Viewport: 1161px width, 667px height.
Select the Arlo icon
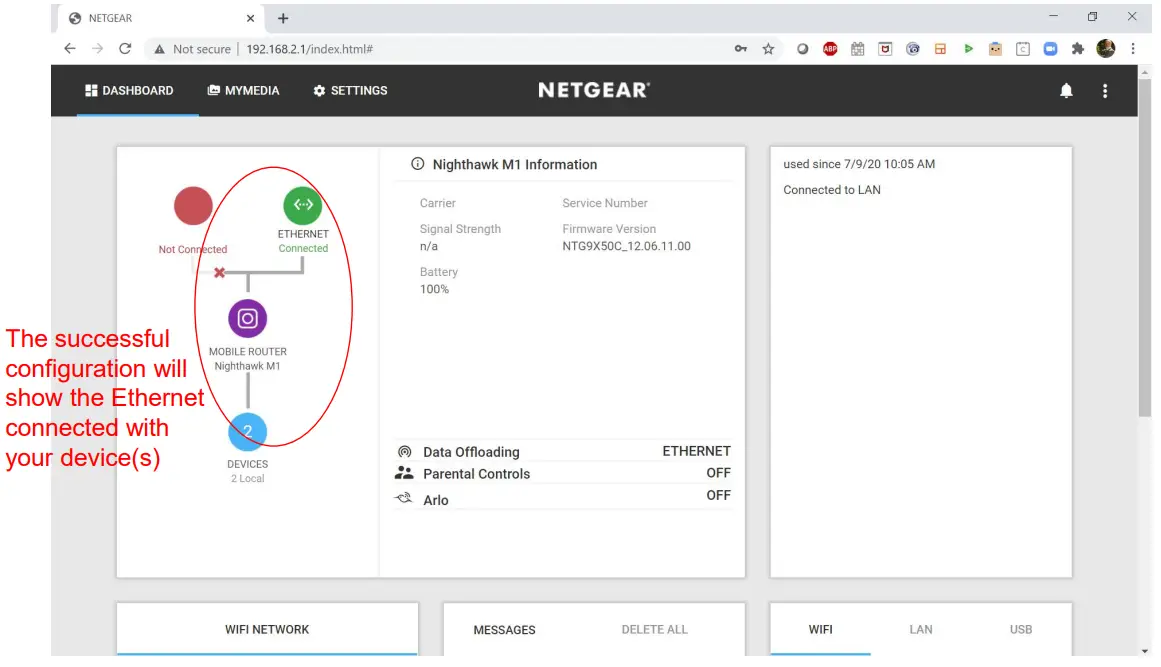pyautogui.click(x=403, y=496)
